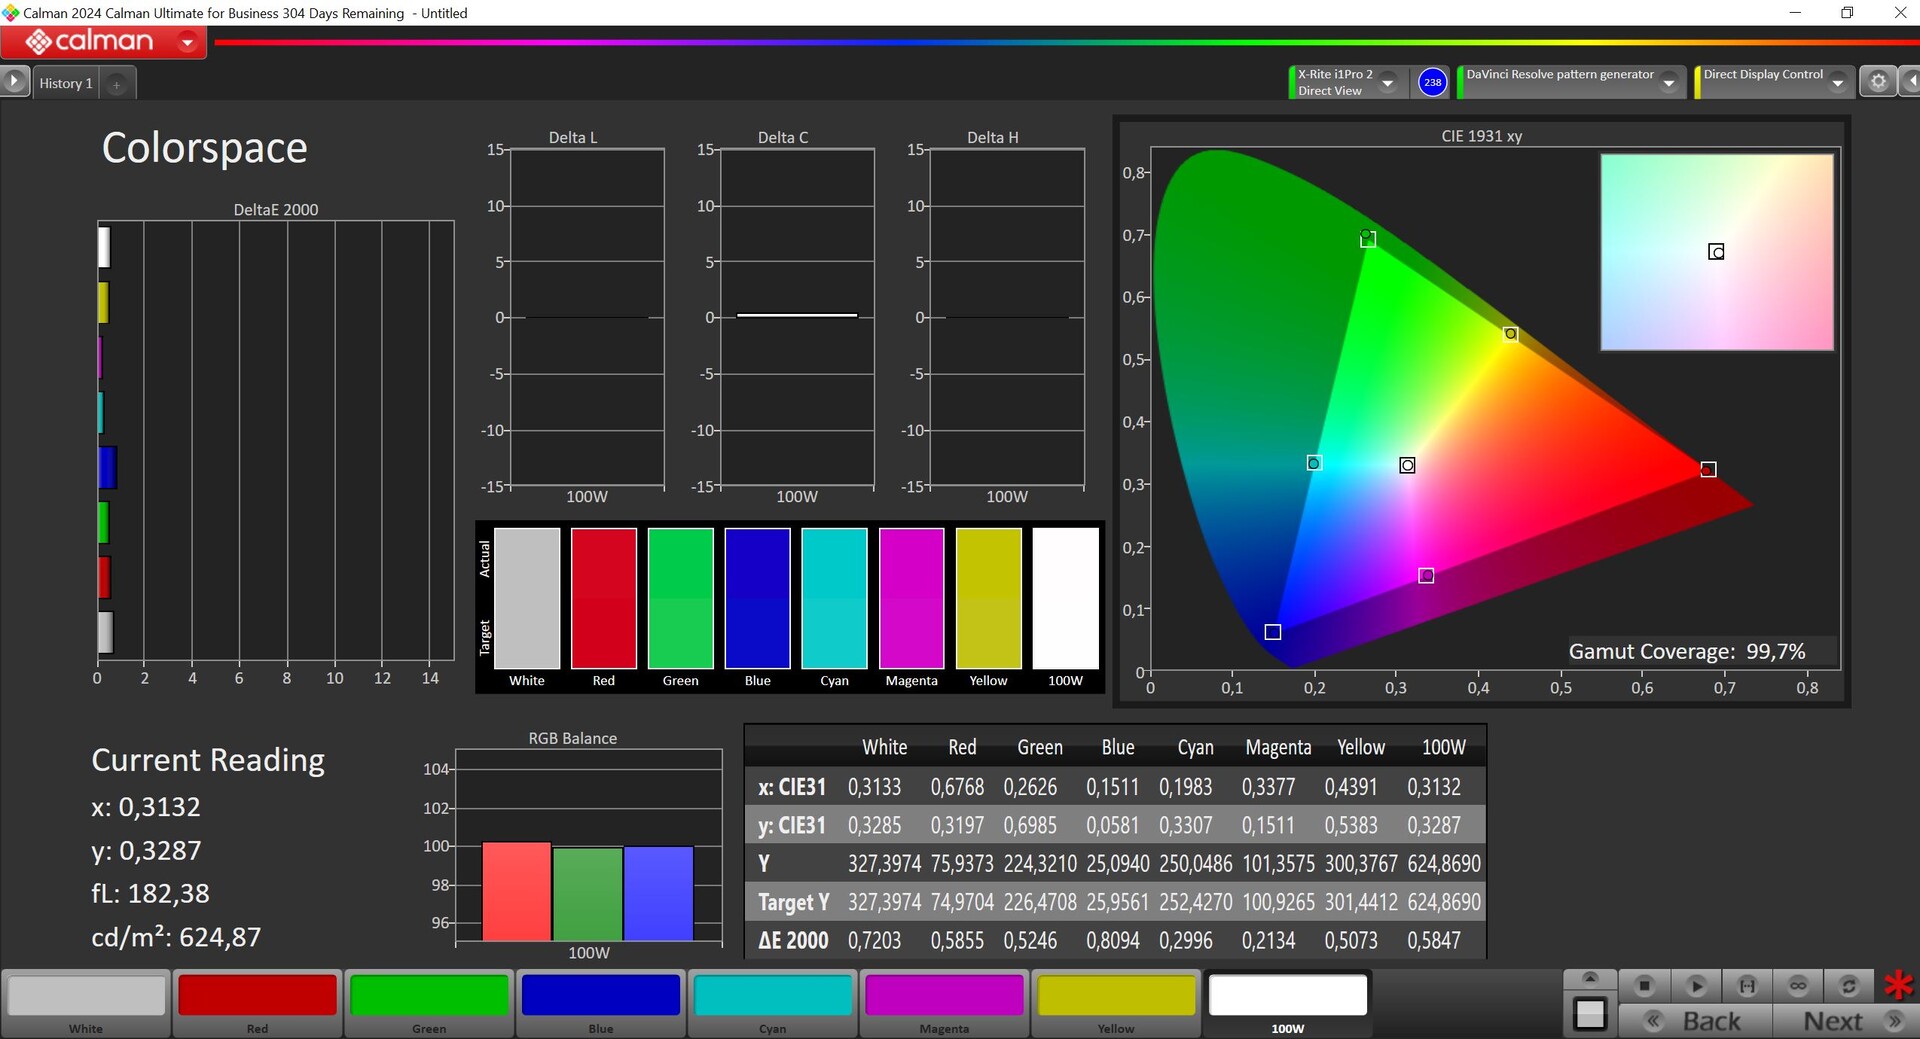Screen dimensions: 1920x1039
Task: Expand DaVinci Resolve pattern generator dropdown
Action: click(x=1668, y=83)
